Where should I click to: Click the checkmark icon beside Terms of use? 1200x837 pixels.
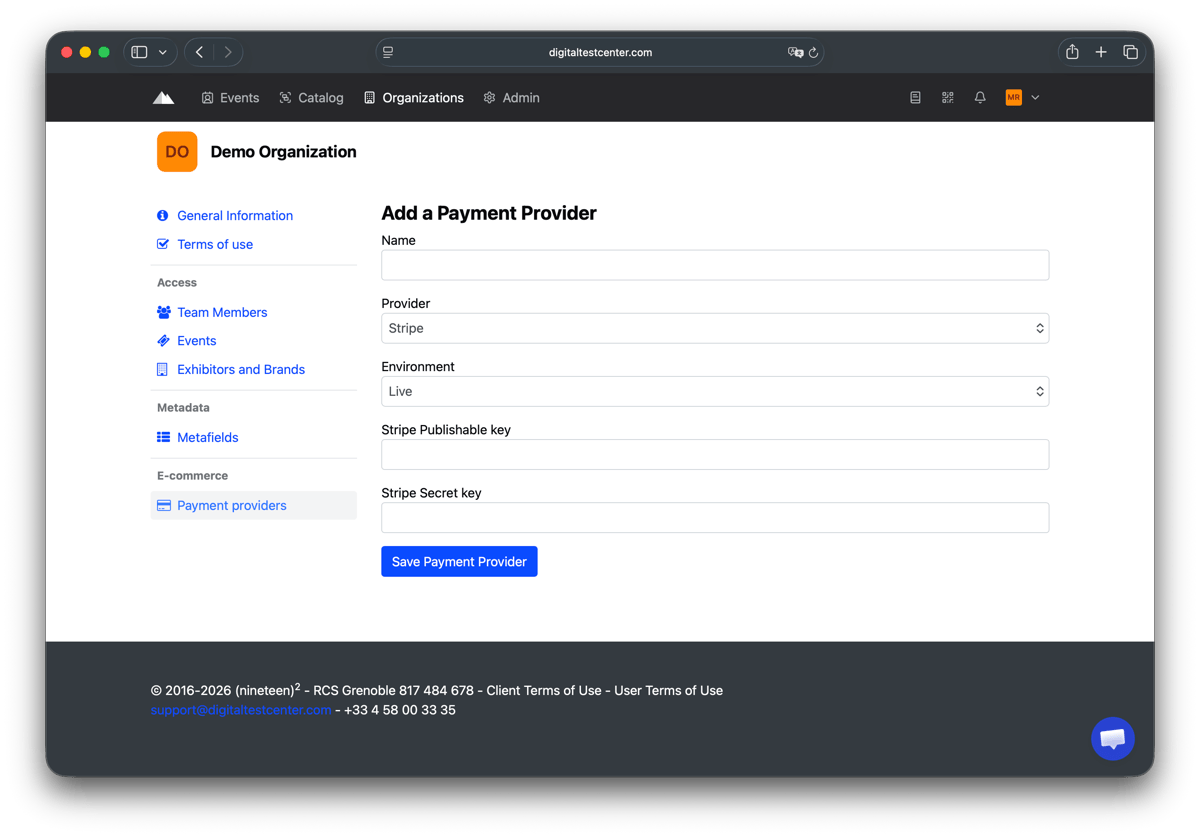click(x=163, y=244)
